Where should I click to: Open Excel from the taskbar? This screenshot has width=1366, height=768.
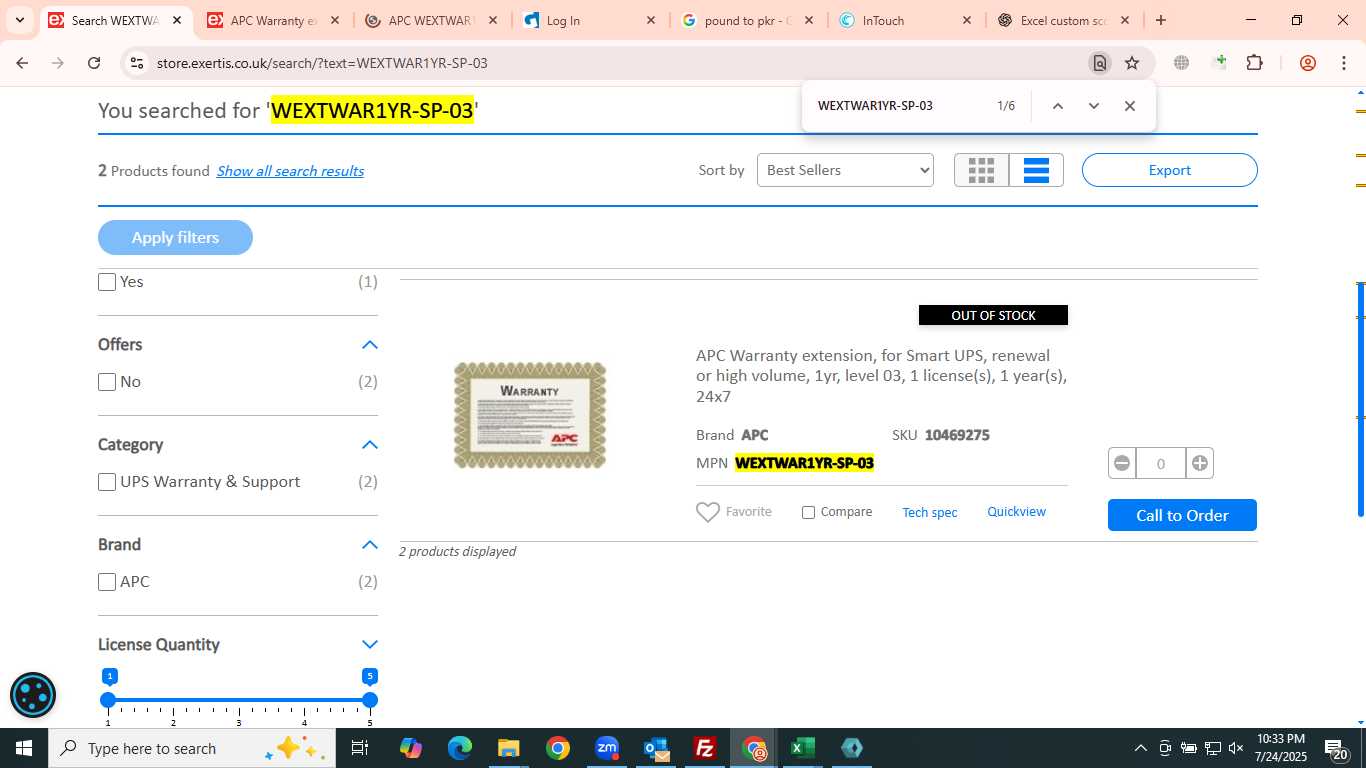pyautogui.click(x=802, y=748)
